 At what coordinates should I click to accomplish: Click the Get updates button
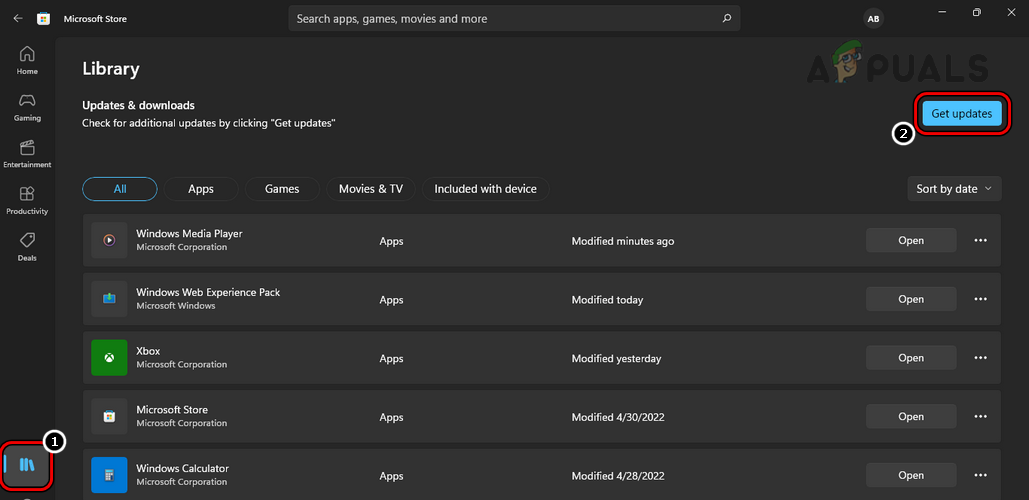961,114
